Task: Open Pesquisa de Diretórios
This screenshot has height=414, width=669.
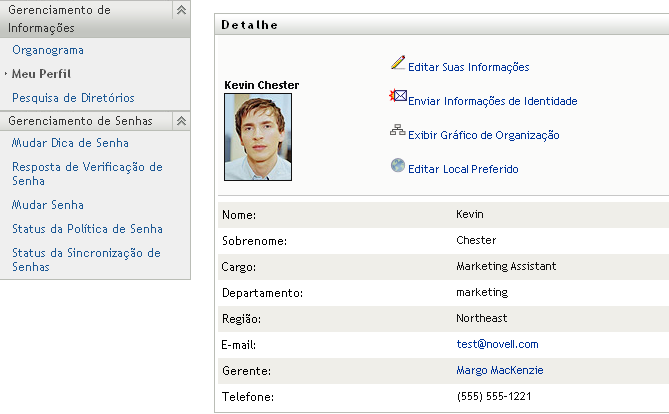Action: 73,98
